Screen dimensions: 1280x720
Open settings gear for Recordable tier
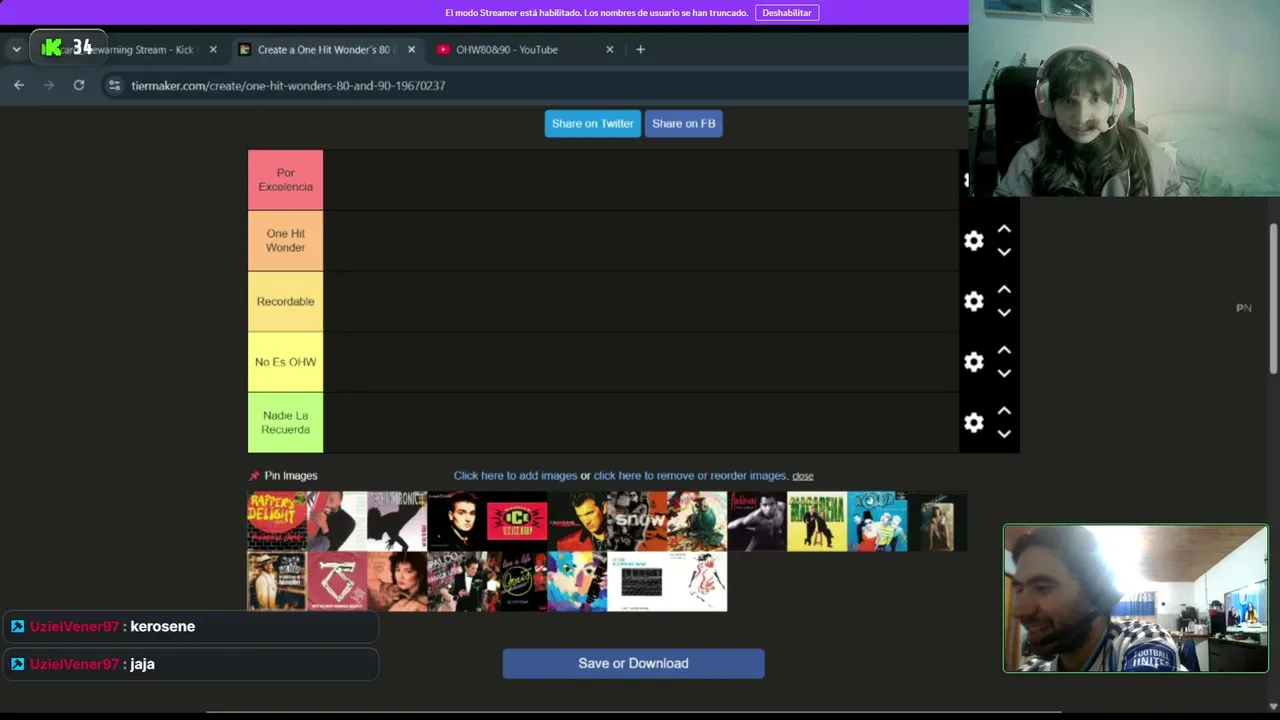(x=973, y=302)
